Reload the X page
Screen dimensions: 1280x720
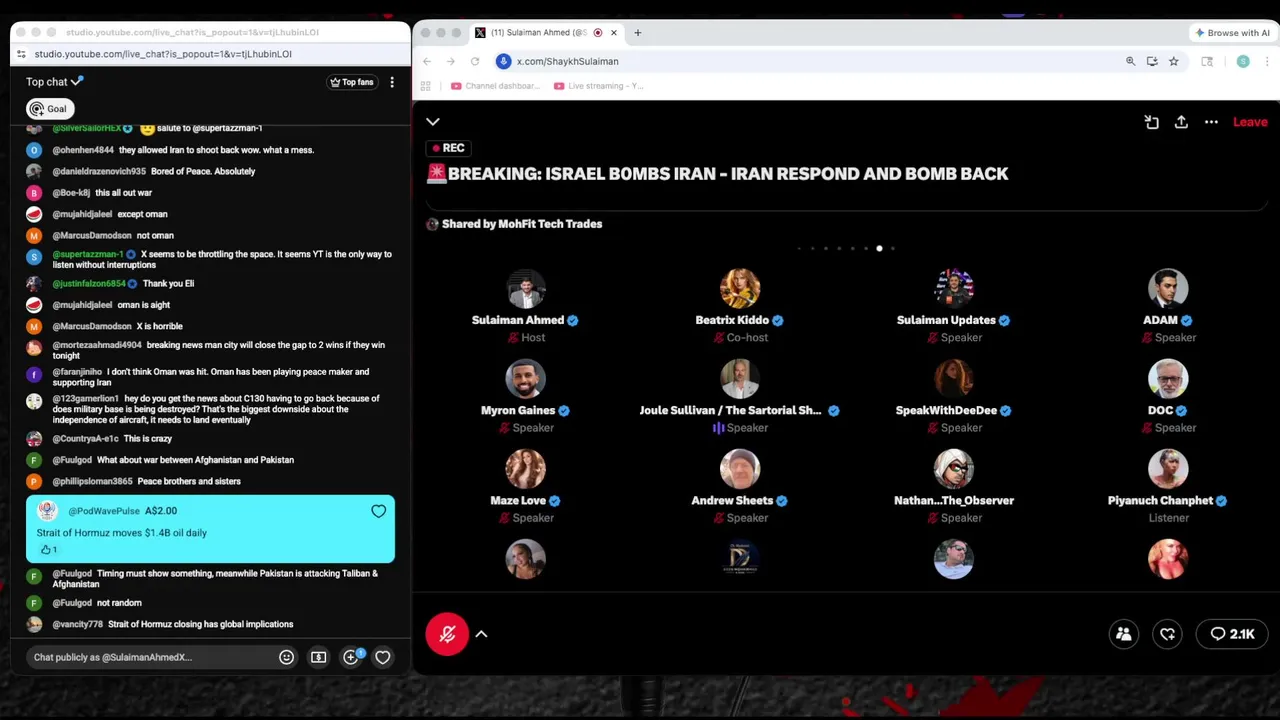475,61
